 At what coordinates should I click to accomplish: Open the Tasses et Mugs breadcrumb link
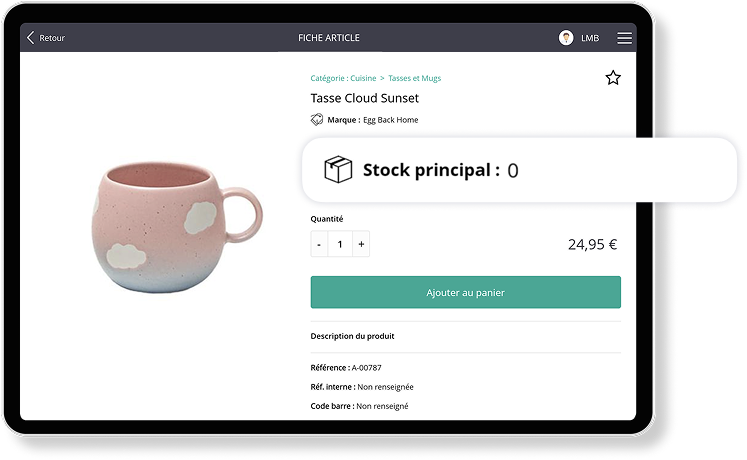(x=414, y=78)
